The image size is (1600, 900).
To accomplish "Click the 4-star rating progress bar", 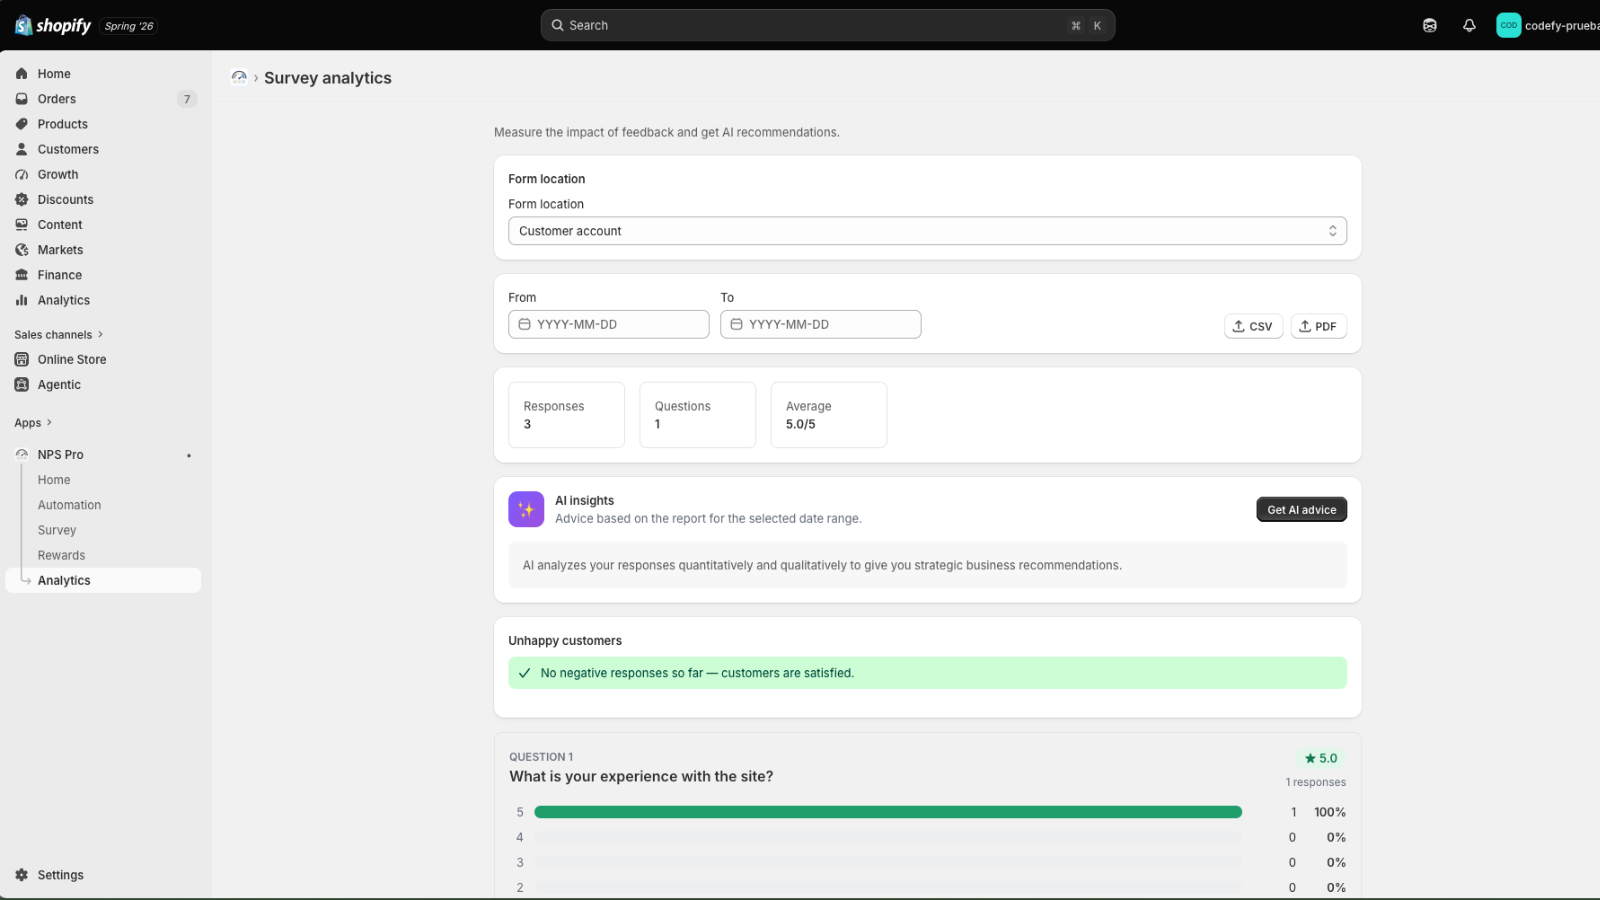I will click(x=888, y=837).
